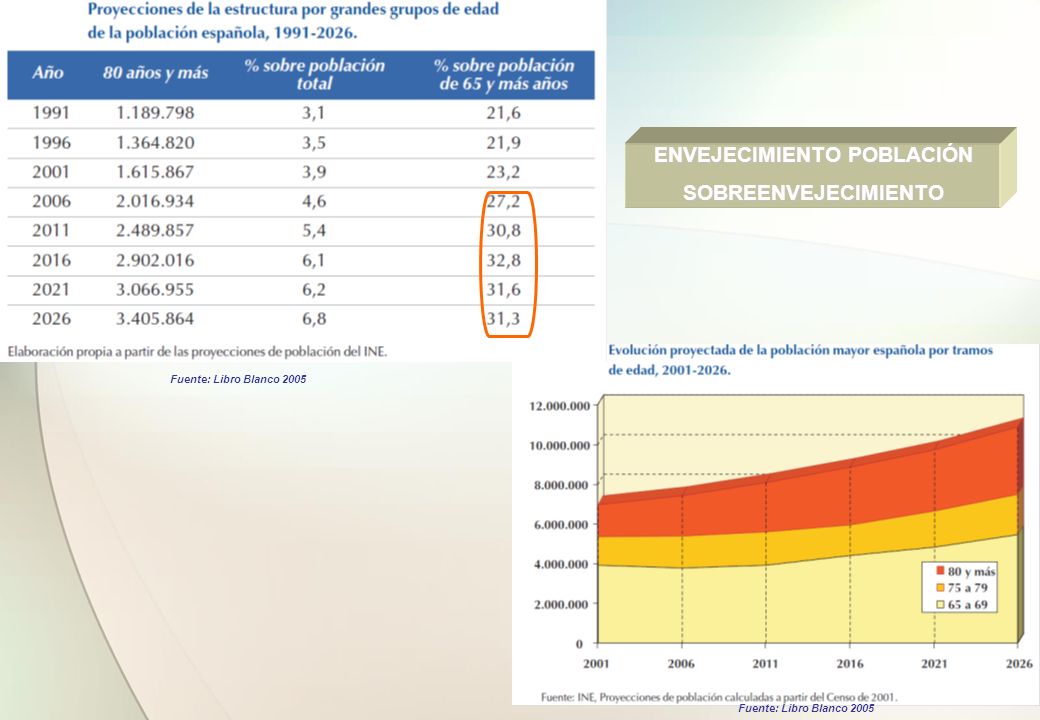Click value 32,8 in last column
Viewport: 1040px width, 720px height.
(x=503, y=260)
